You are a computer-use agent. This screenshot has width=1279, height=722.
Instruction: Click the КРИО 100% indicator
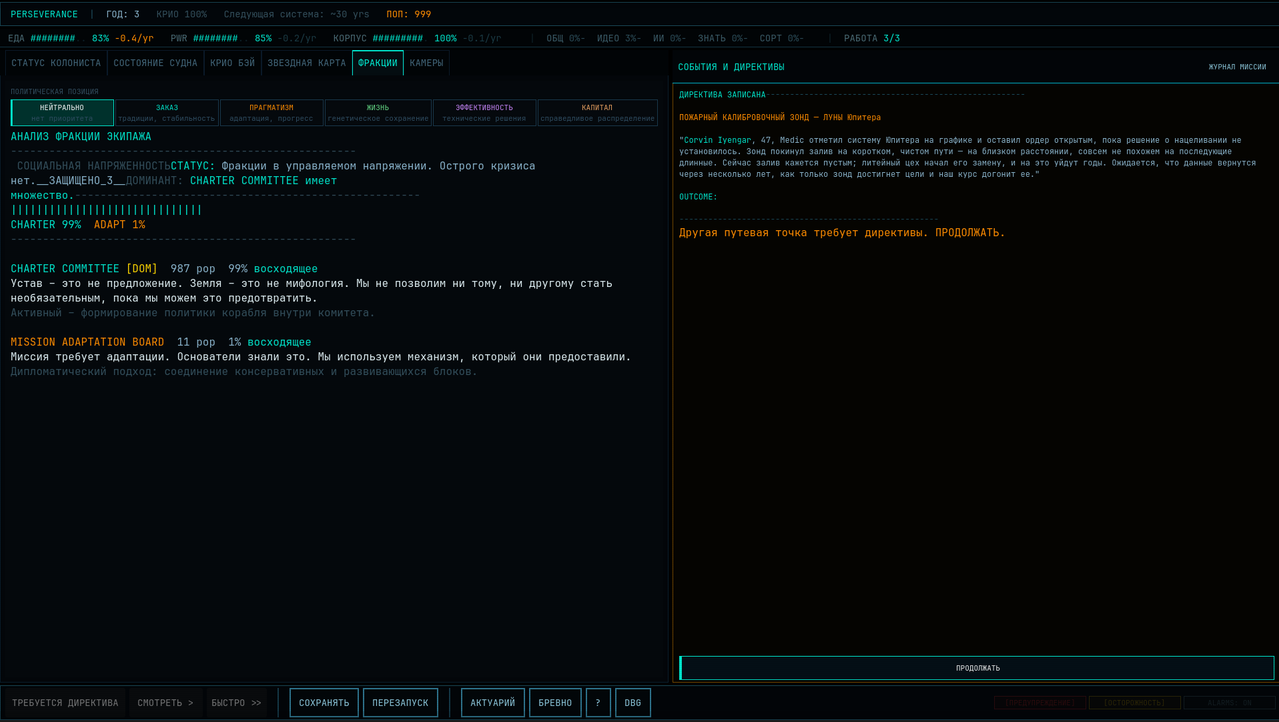coord(182,14)
